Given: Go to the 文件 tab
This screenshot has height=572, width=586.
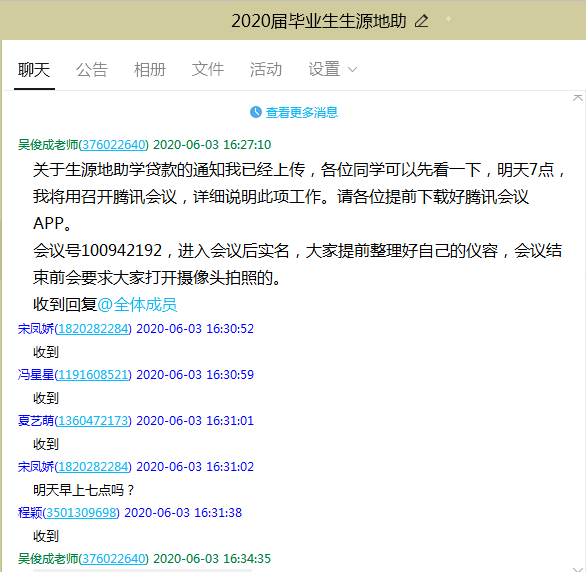Looking at the screenshot, I should click(208, 69).
